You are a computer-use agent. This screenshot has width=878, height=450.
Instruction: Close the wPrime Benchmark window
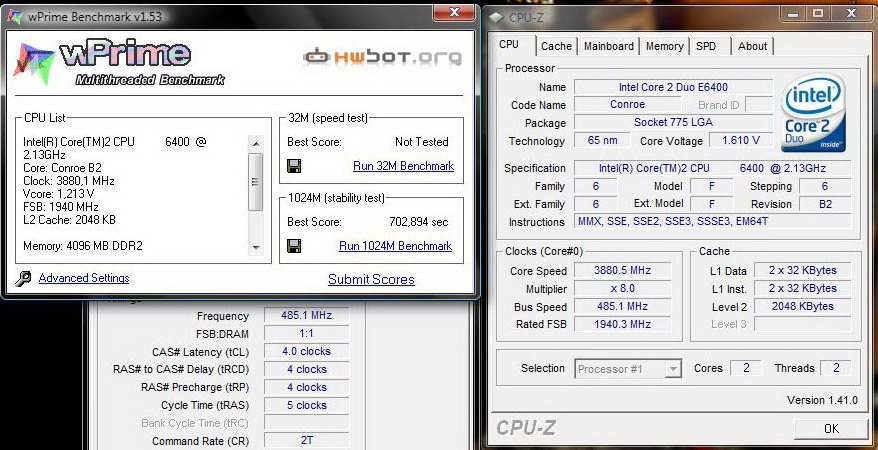(x=455, y=12)
